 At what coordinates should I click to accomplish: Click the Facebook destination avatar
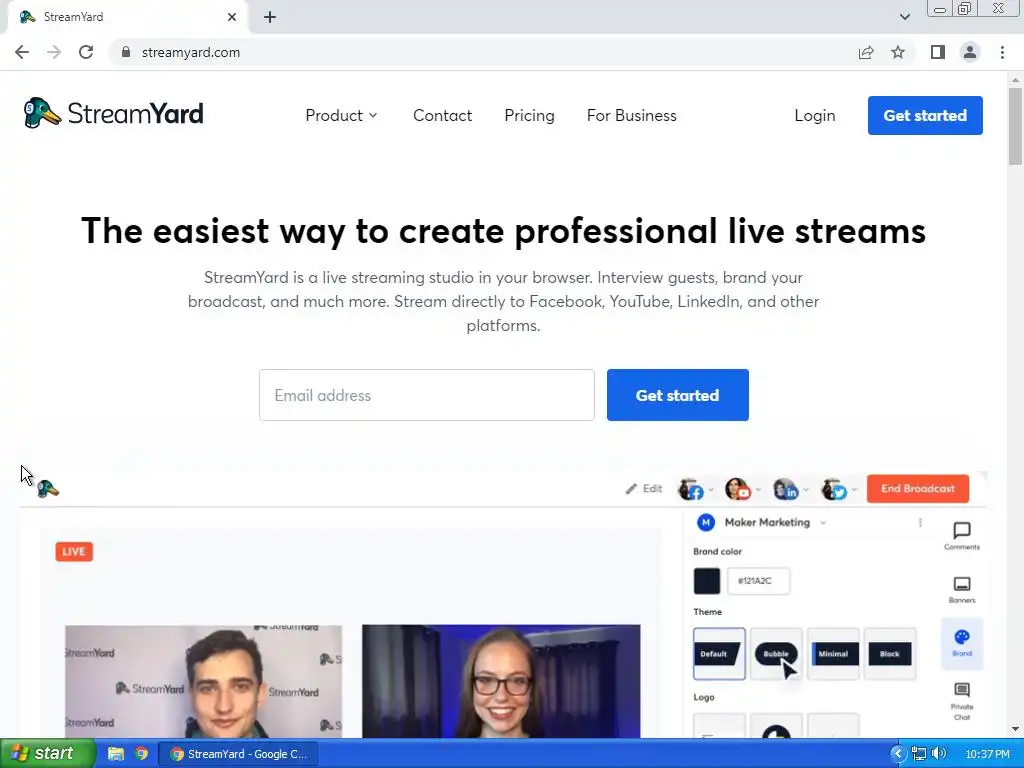click(691, 489)
